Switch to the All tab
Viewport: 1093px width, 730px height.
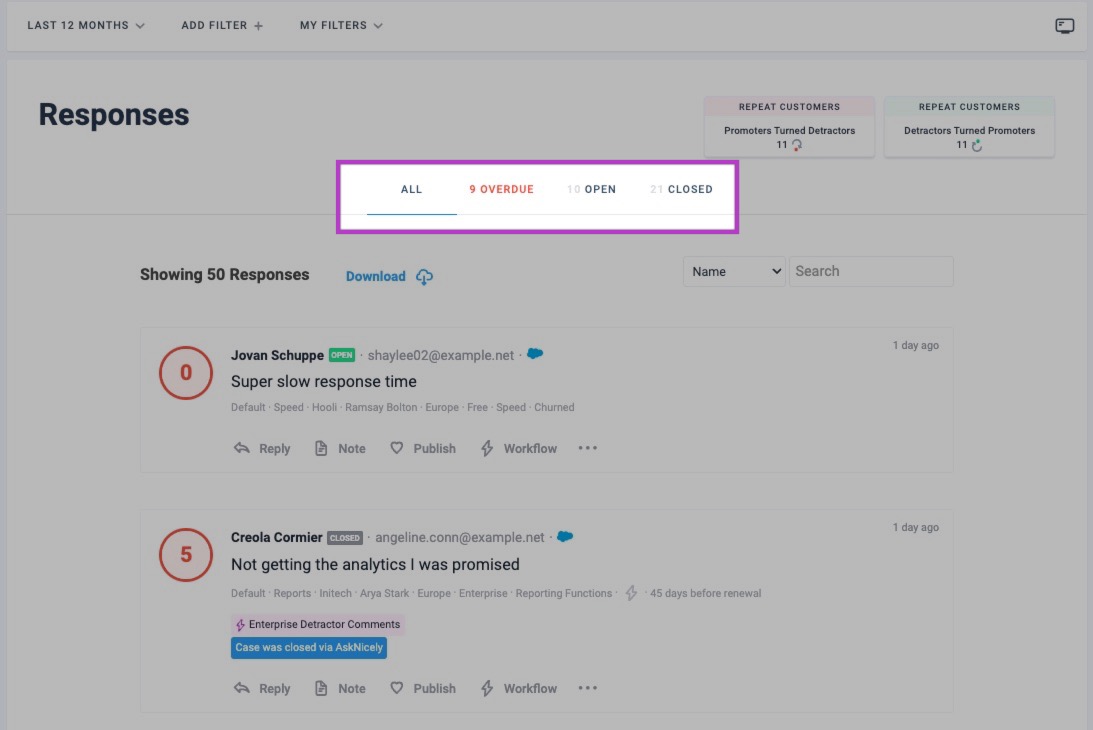pos(411,189)
